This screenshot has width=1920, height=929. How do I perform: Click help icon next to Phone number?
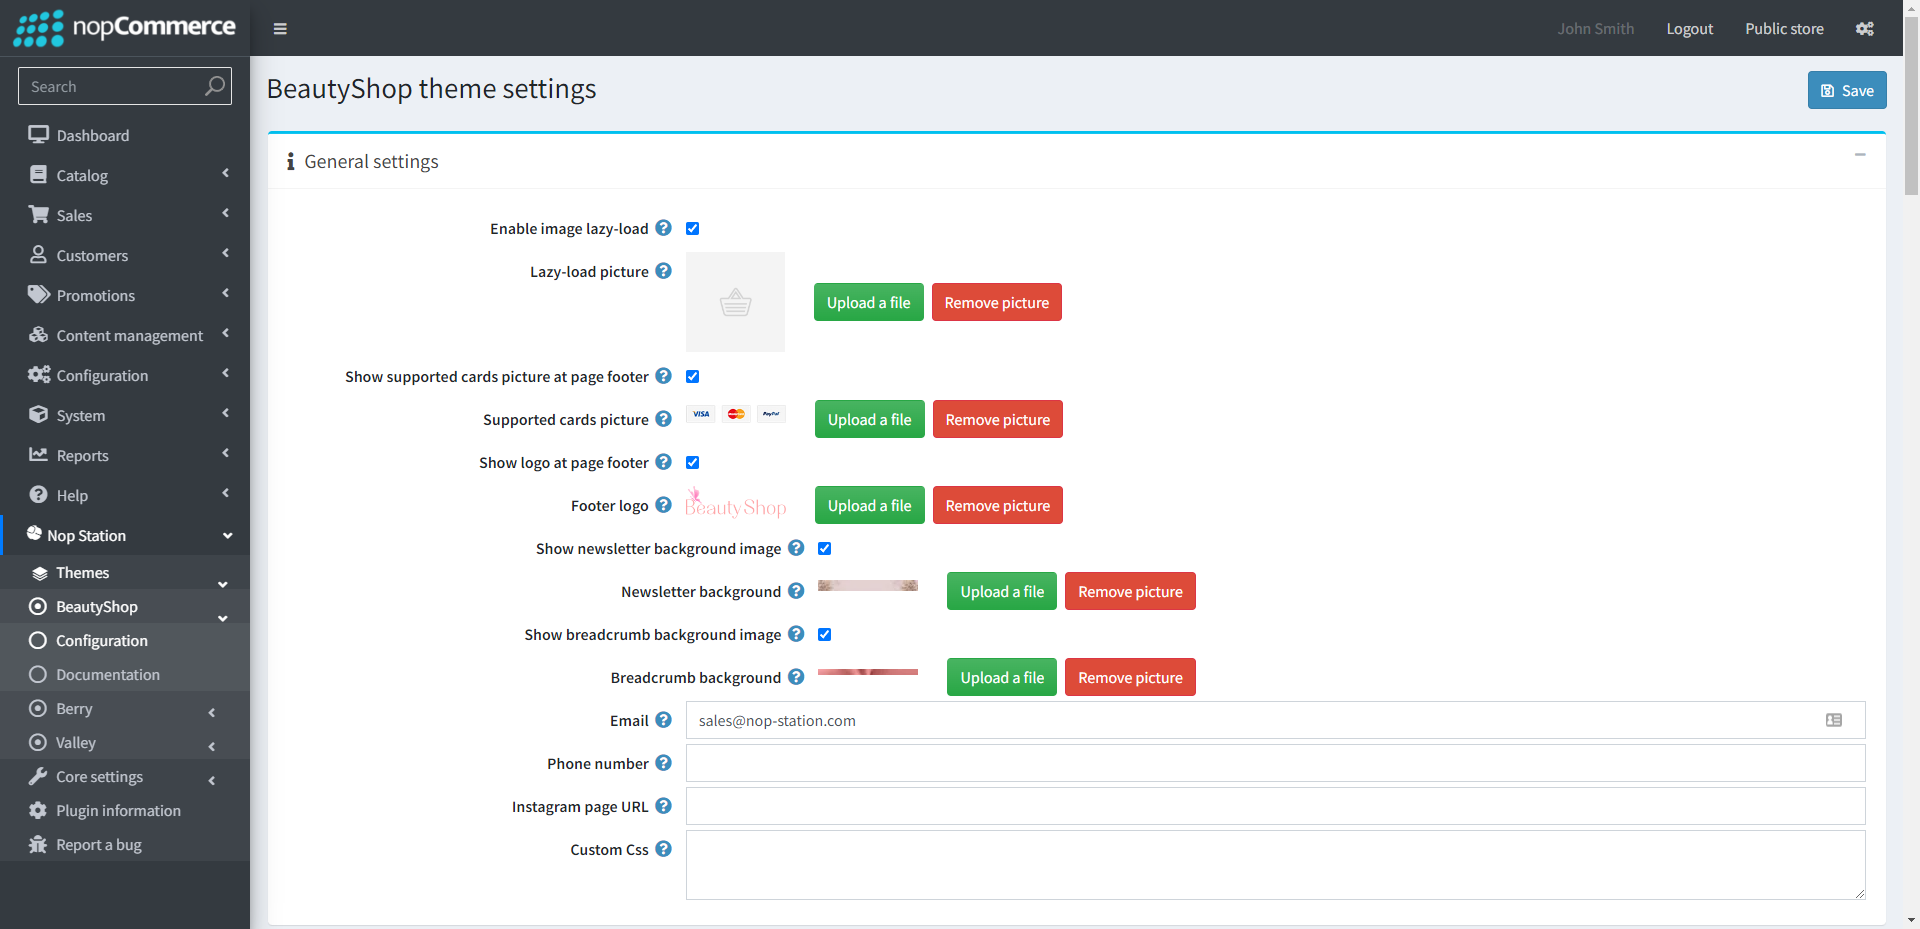coord(663,763)
